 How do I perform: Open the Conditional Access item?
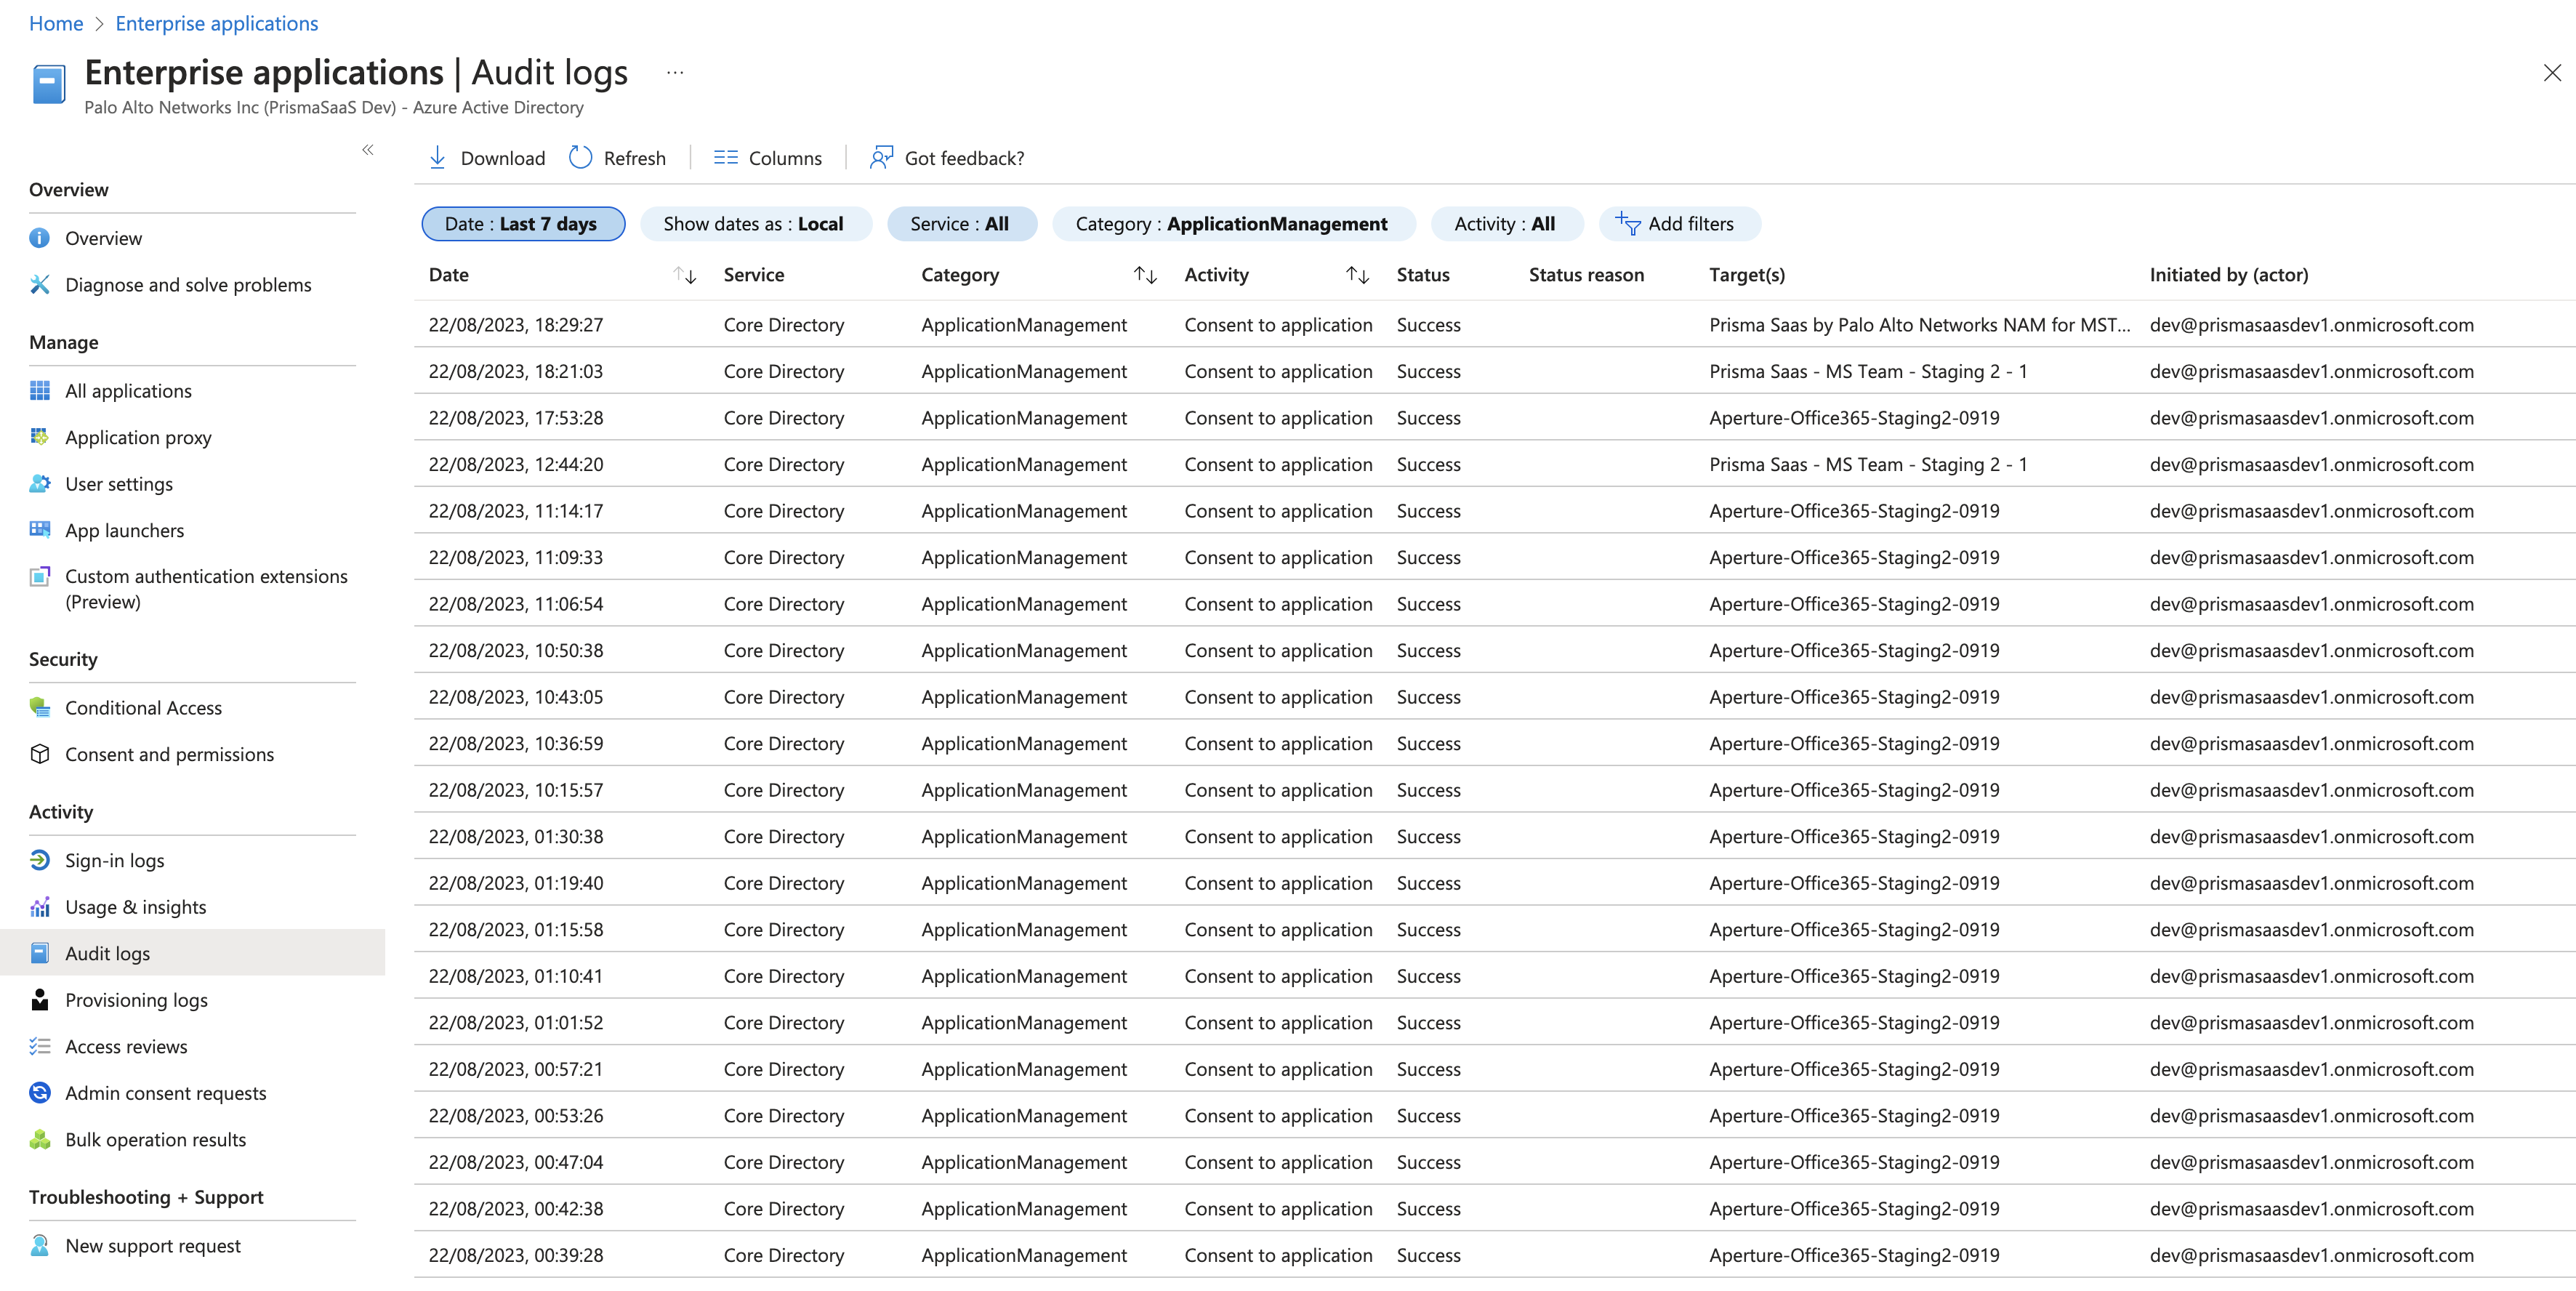click(143, 708)
